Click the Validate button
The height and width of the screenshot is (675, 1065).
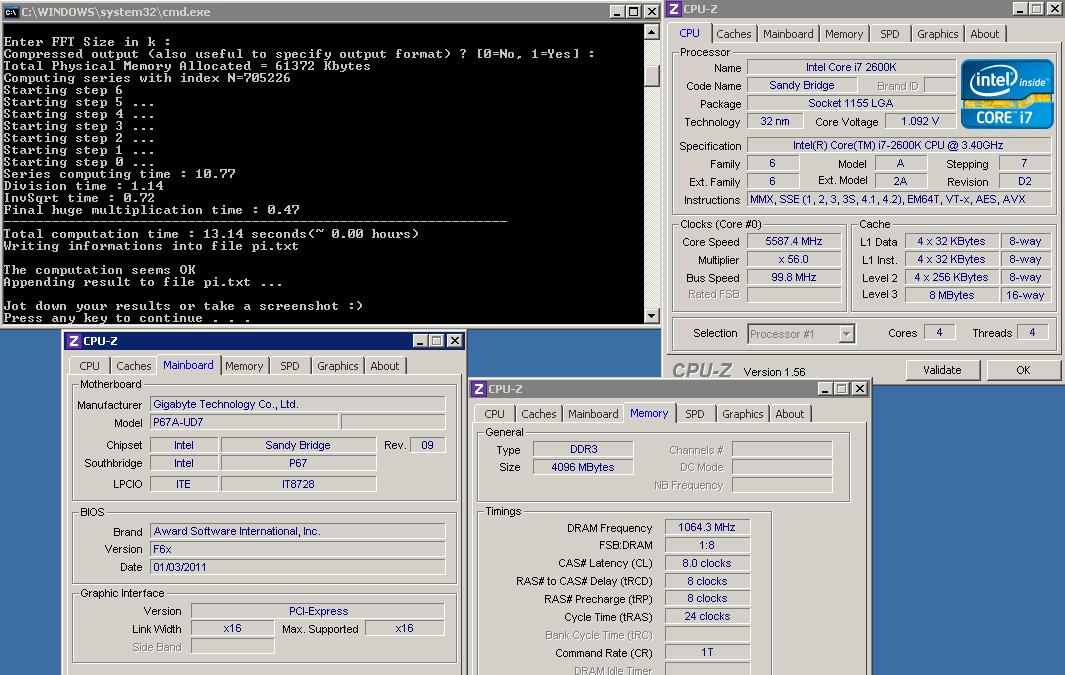pyautogui.click(x=943, y=370)
